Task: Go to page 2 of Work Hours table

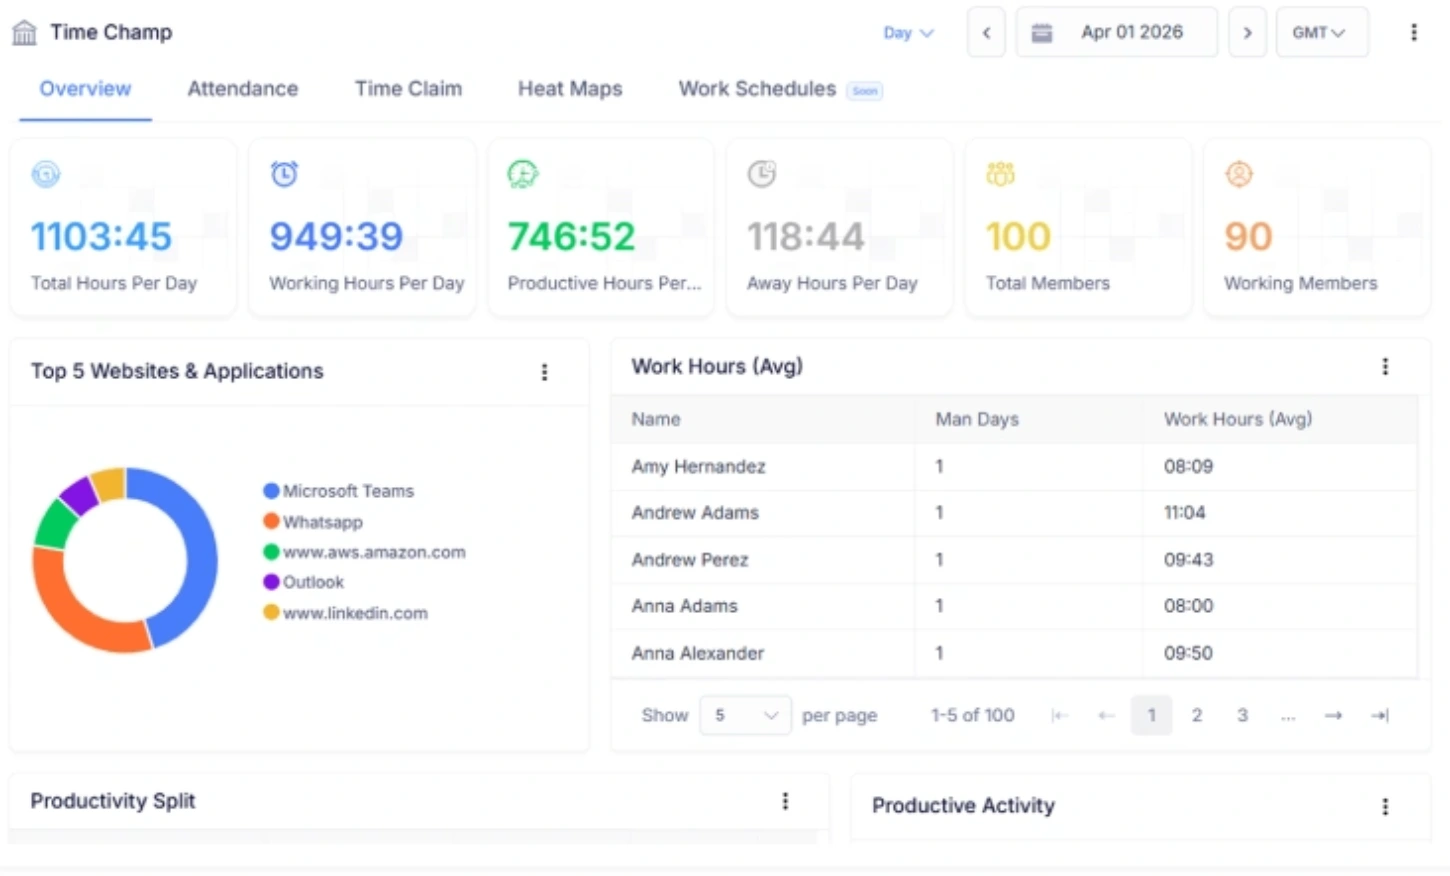Action: pos(1197,715)
